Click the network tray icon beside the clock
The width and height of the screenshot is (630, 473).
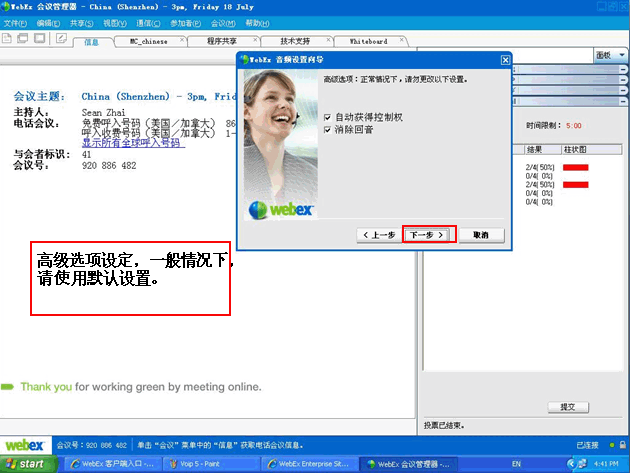(x=582, y=464)
